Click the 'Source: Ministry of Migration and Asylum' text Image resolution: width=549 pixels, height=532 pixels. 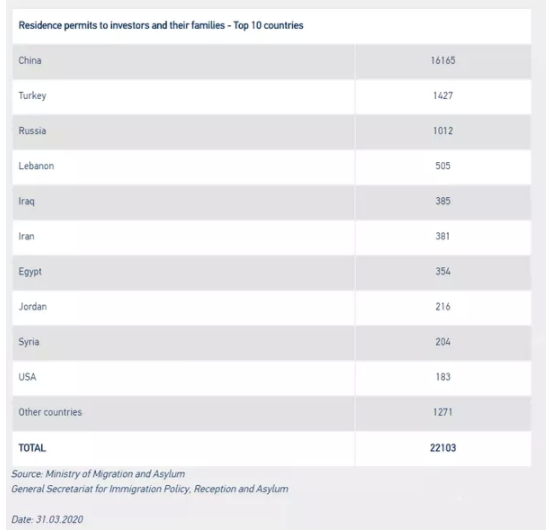coord(98,474)
